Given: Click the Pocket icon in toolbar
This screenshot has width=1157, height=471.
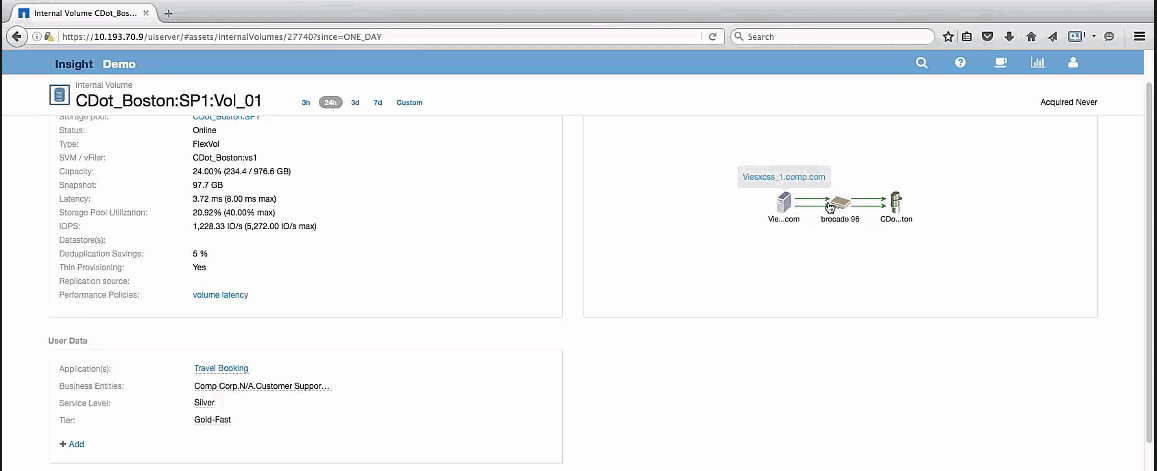Looking at the screenshot, I should coord(989,36).
